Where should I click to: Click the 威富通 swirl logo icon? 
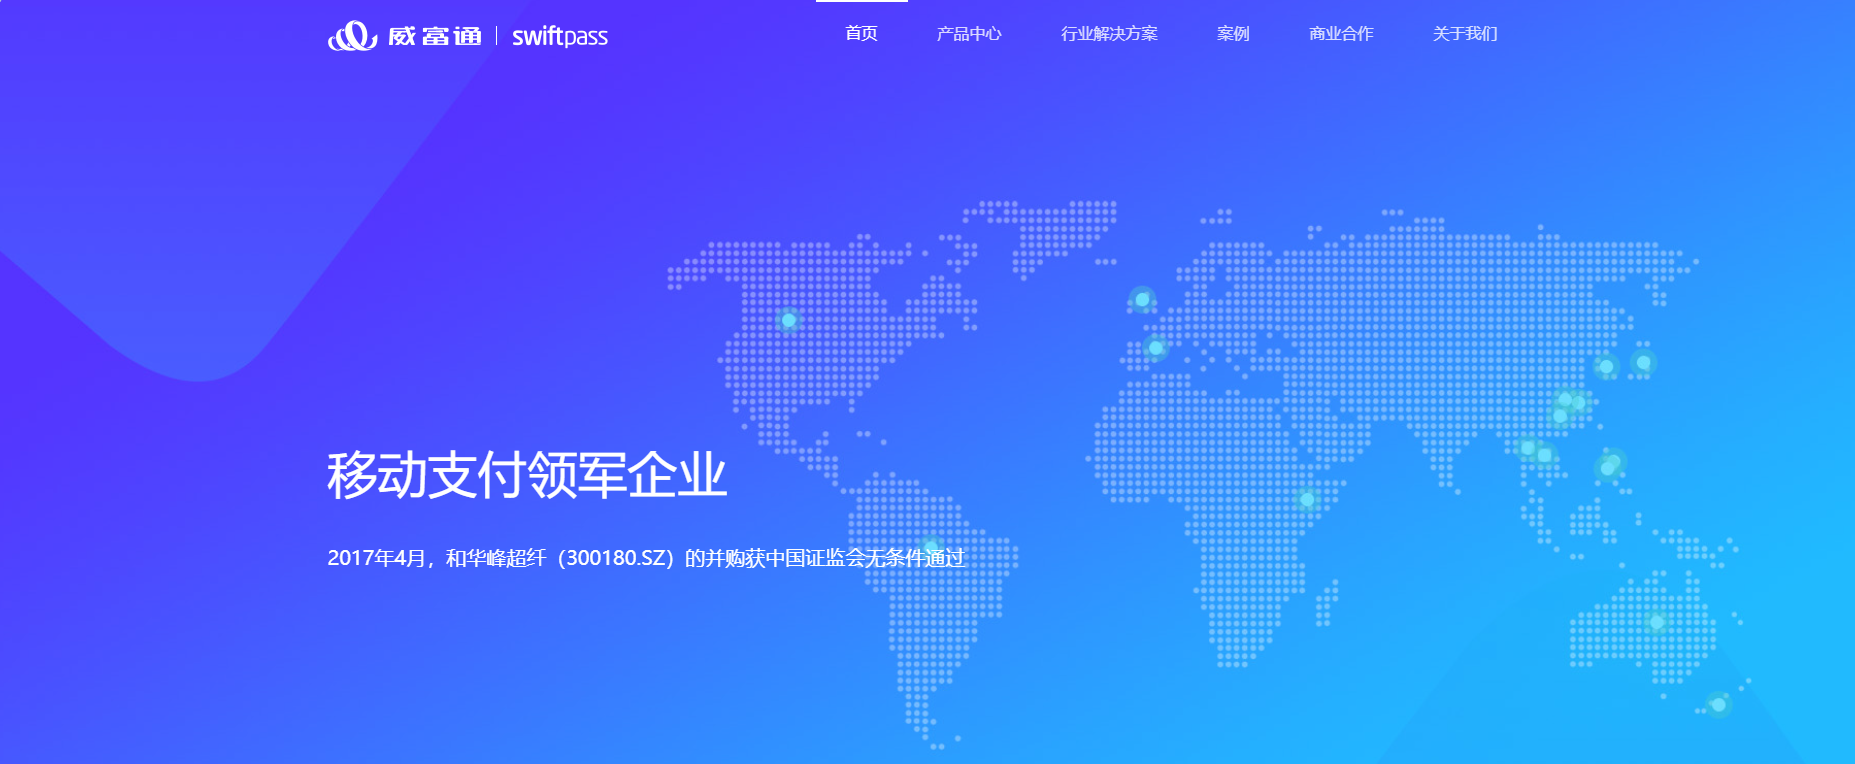click(x=352, y=36)
